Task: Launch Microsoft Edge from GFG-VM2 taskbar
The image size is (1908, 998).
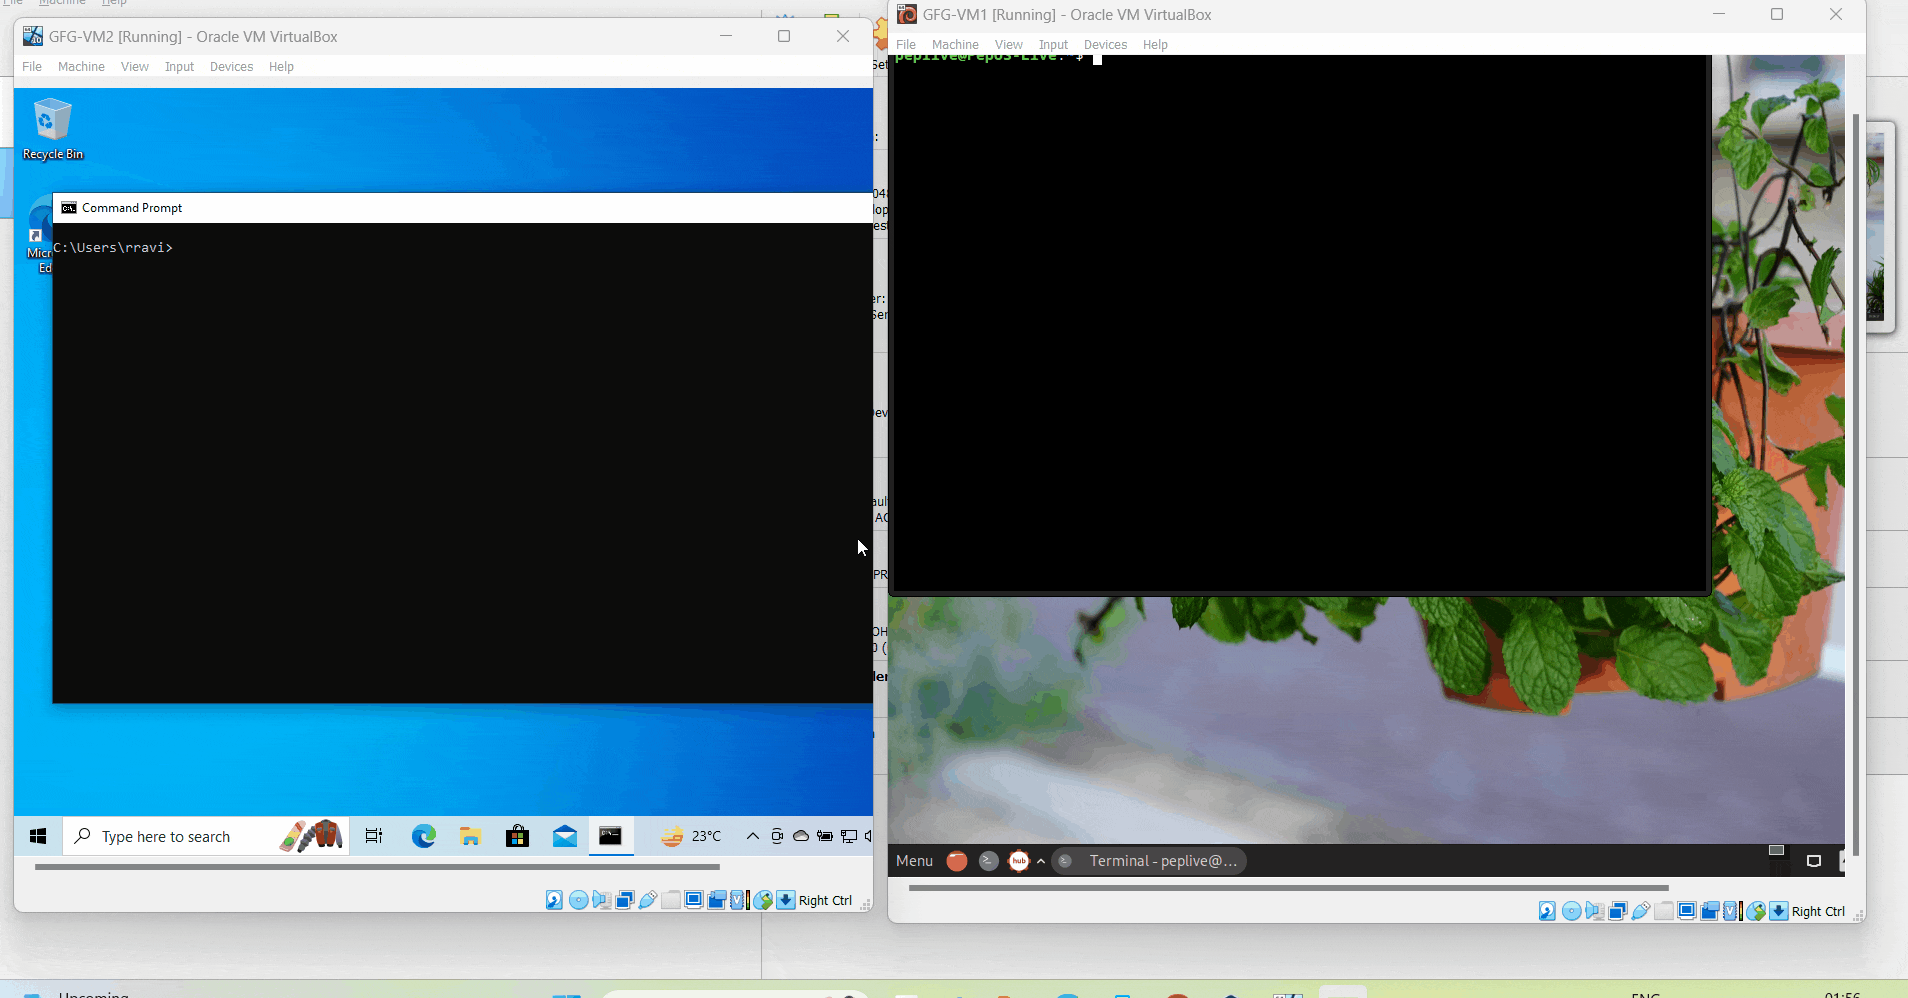Action: coord(423,836)
